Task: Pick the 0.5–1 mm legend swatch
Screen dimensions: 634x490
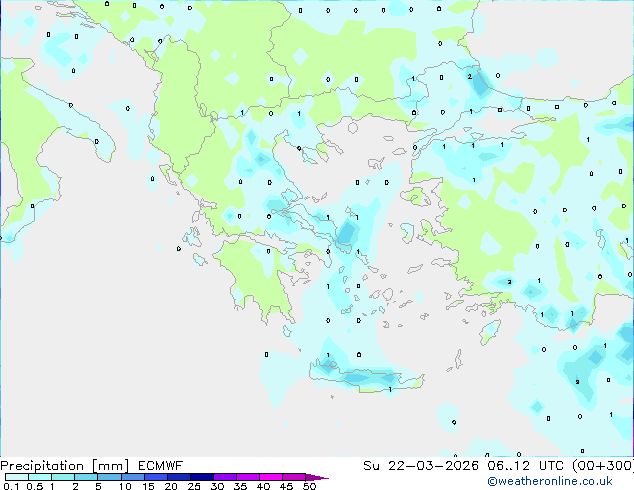Action: [x=40, y=477]
